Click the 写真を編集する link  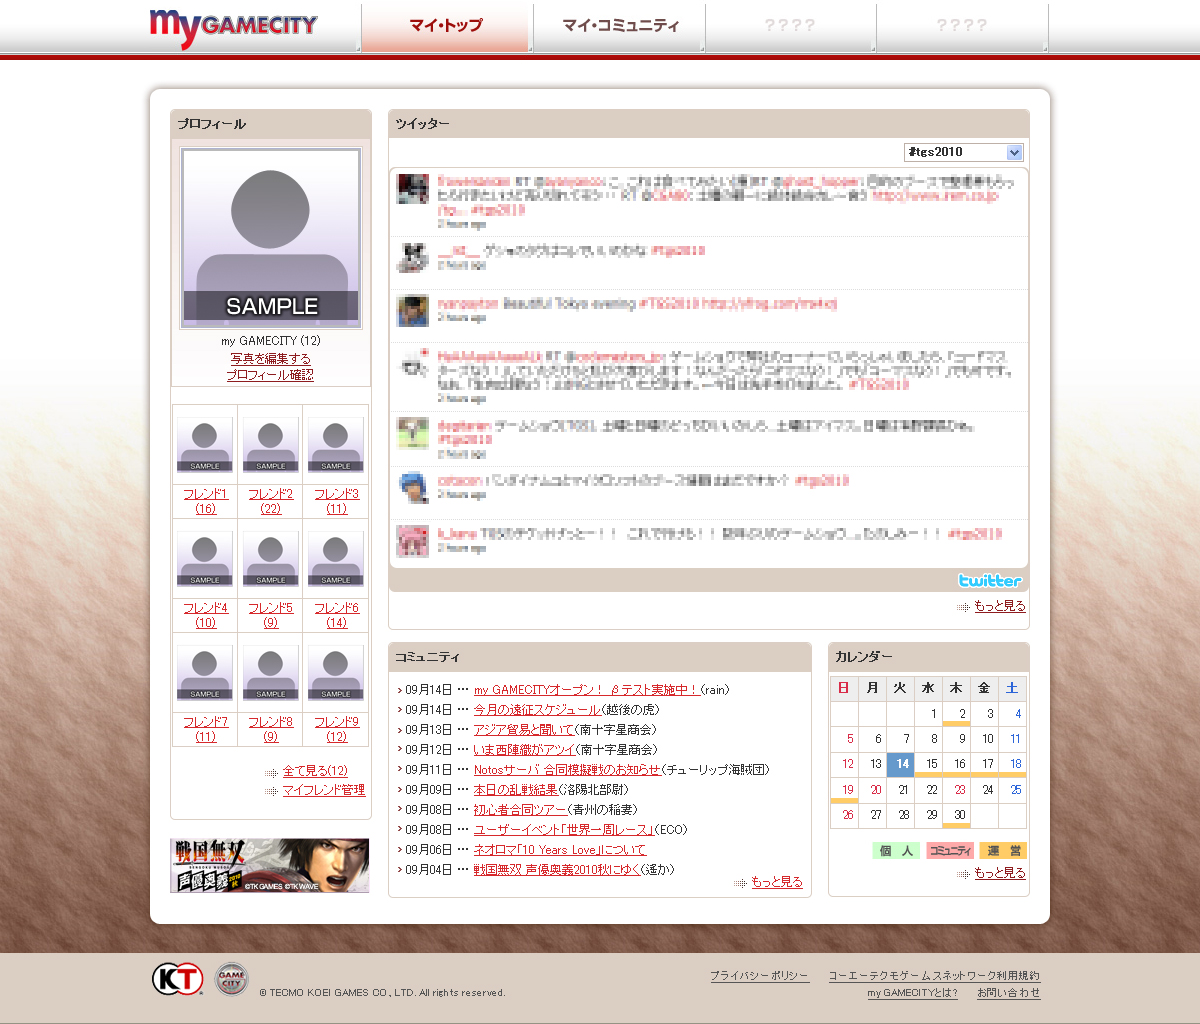tap(270, 358)
